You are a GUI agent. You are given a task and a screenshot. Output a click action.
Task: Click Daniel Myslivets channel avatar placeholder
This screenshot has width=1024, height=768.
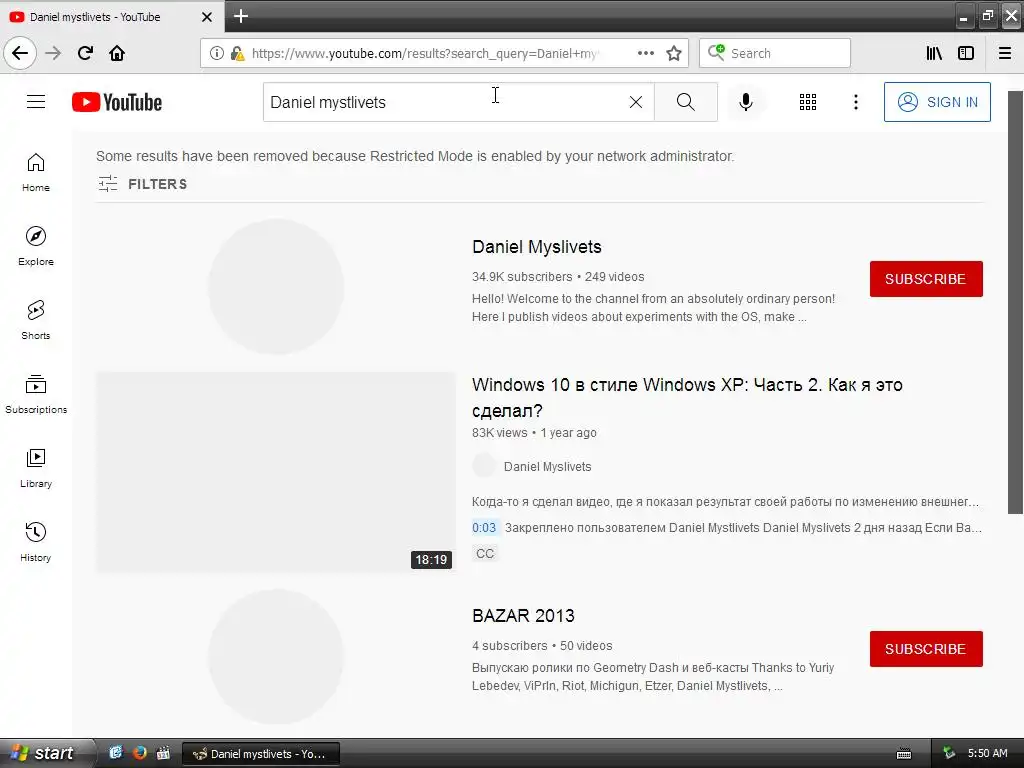click(x=276, y=286)
